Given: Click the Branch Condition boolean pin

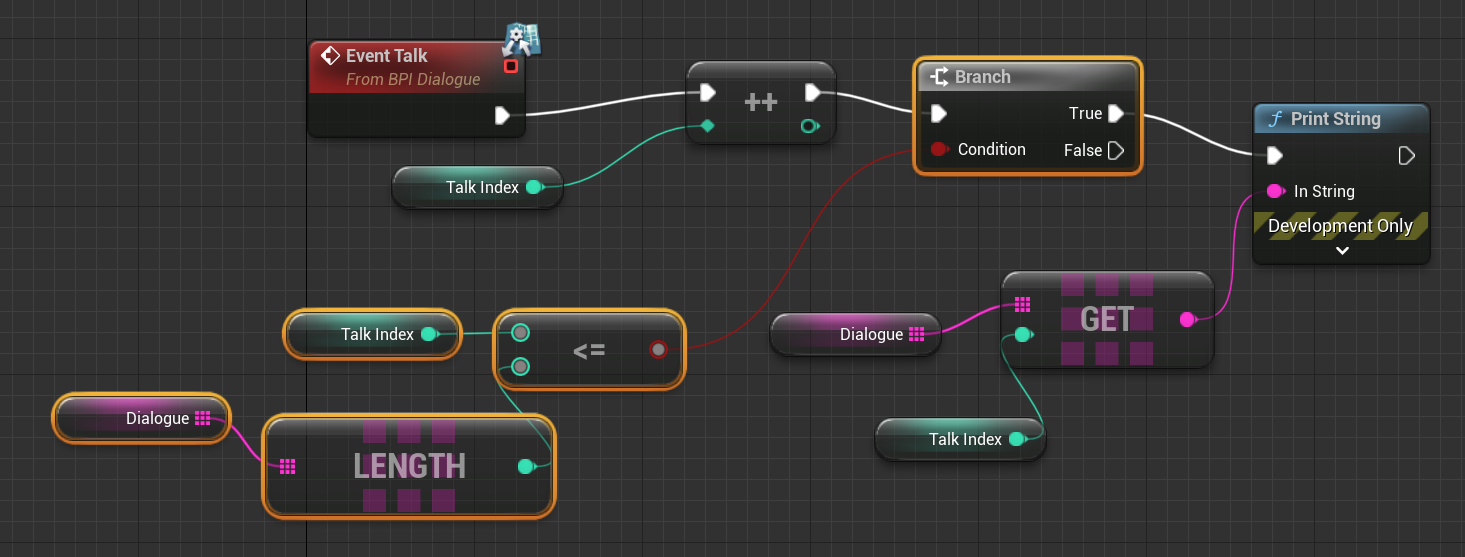Looking at the screenshot, I should pyautogui.click(x=938, y=150).
